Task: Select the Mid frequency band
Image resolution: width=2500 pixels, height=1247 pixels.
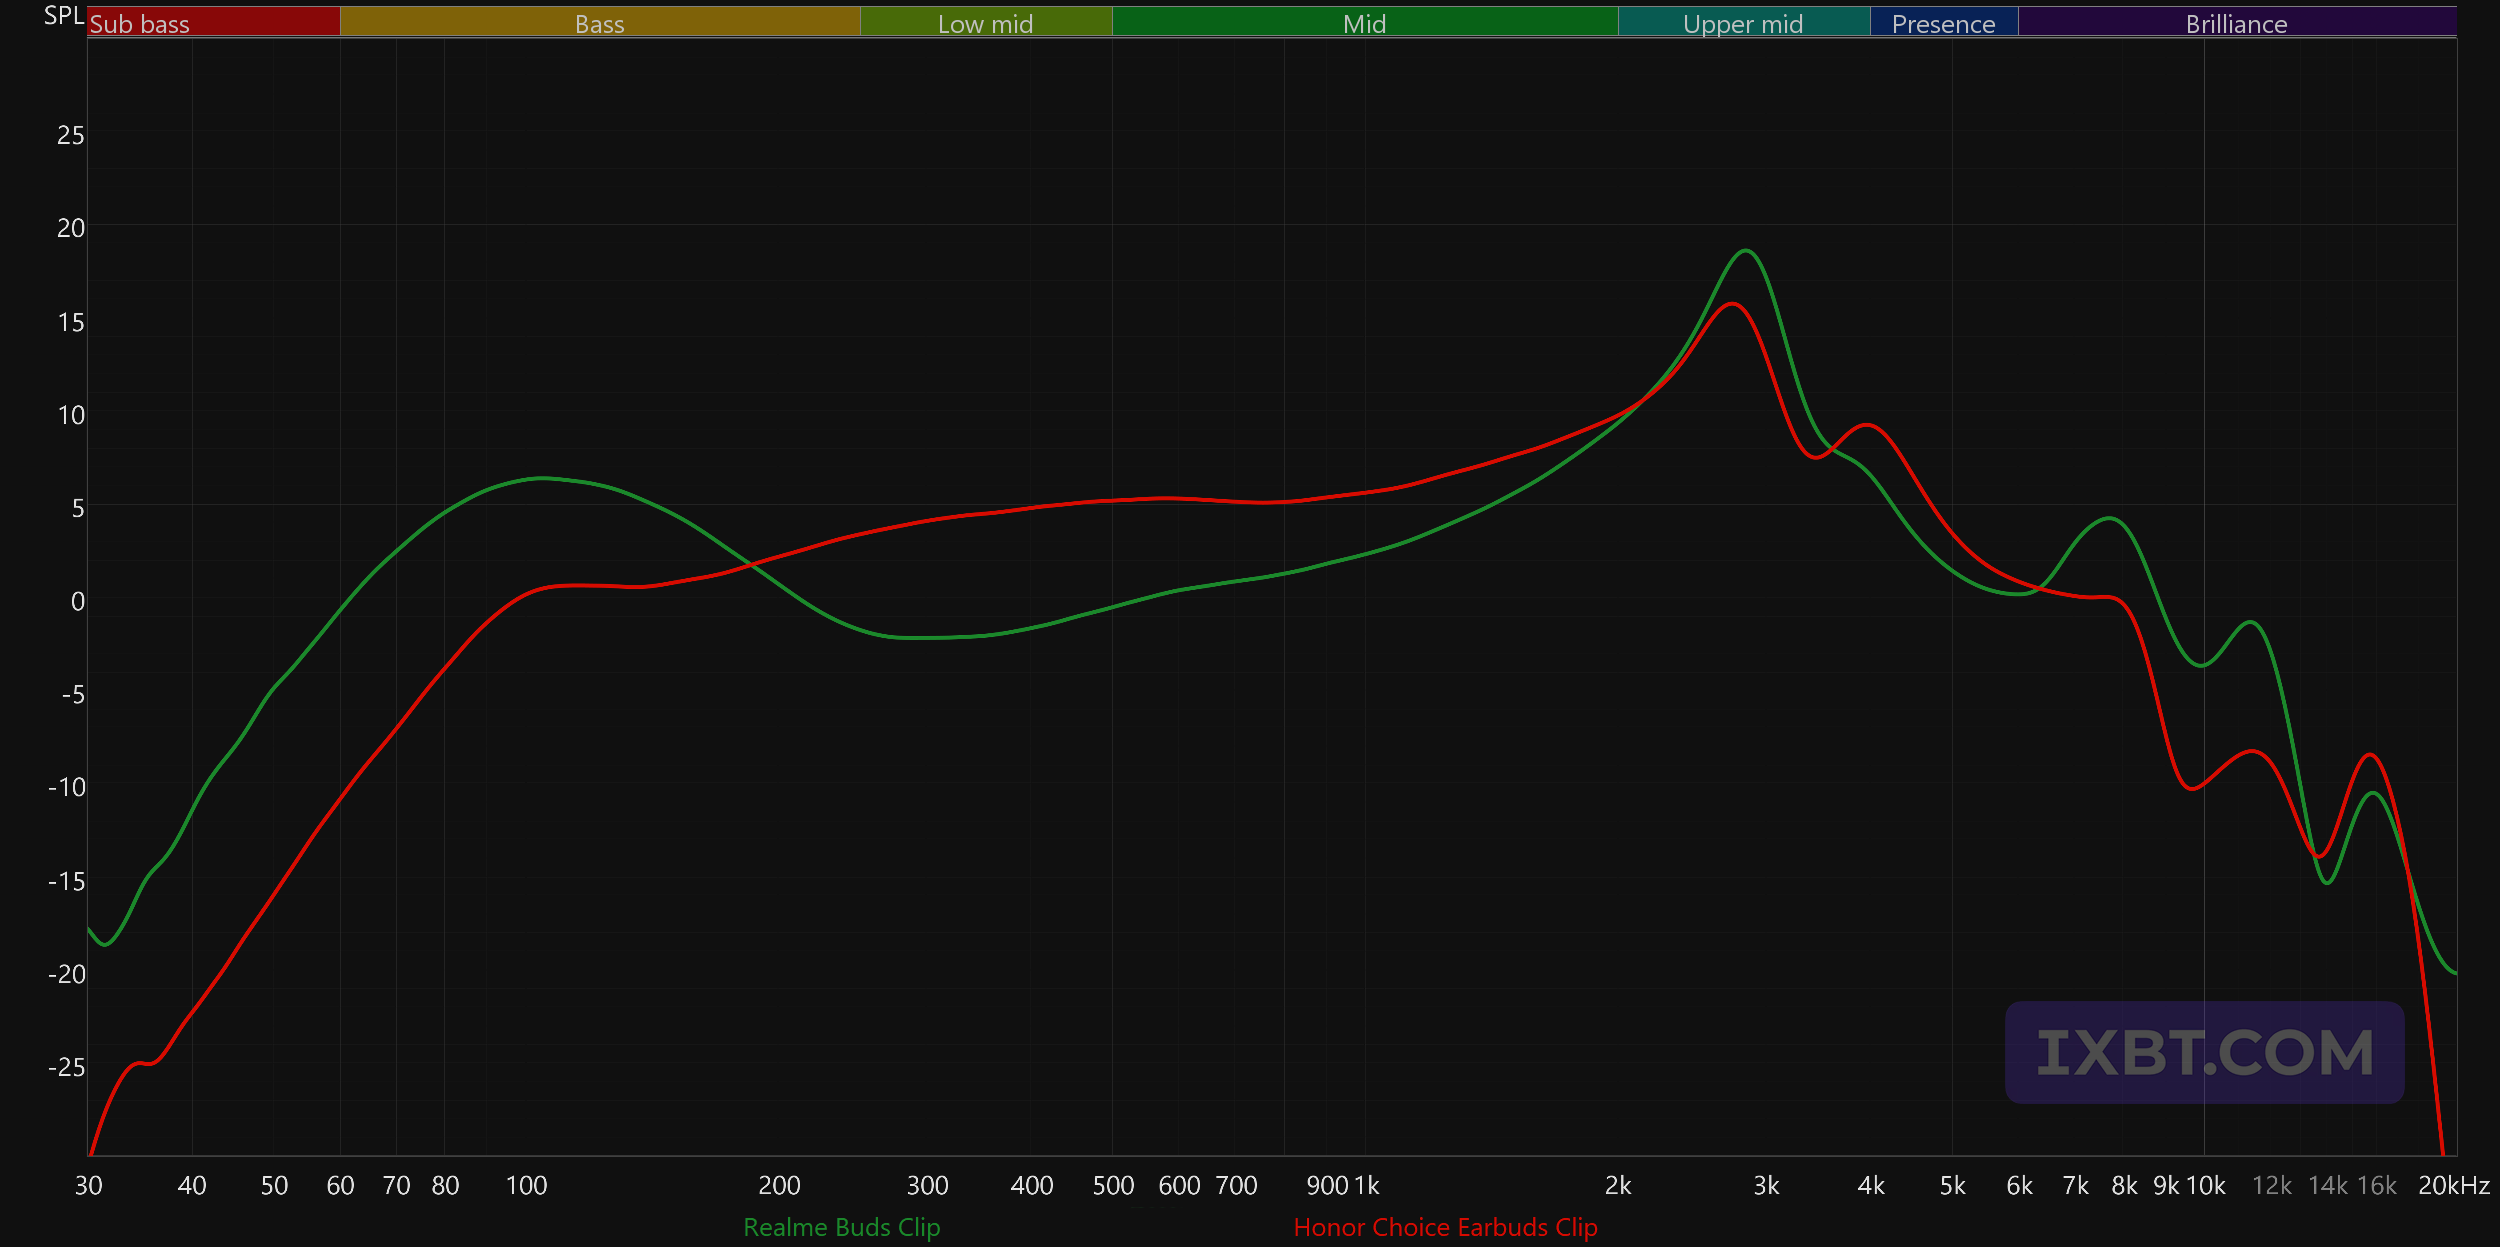Action: click(x=1364, y=22)
